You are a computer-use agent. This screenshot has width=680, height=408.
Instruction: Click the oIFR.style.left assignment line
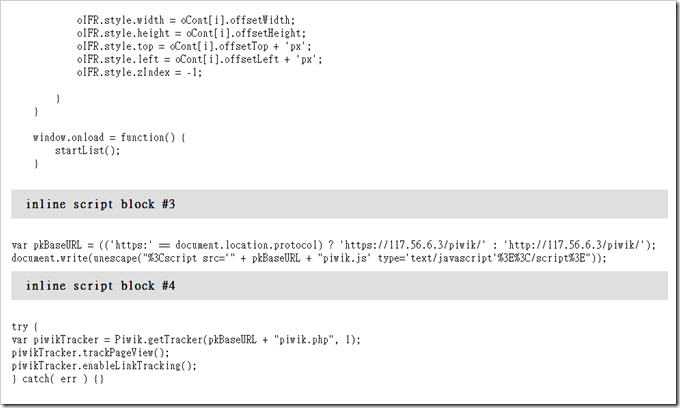(199, 59)
